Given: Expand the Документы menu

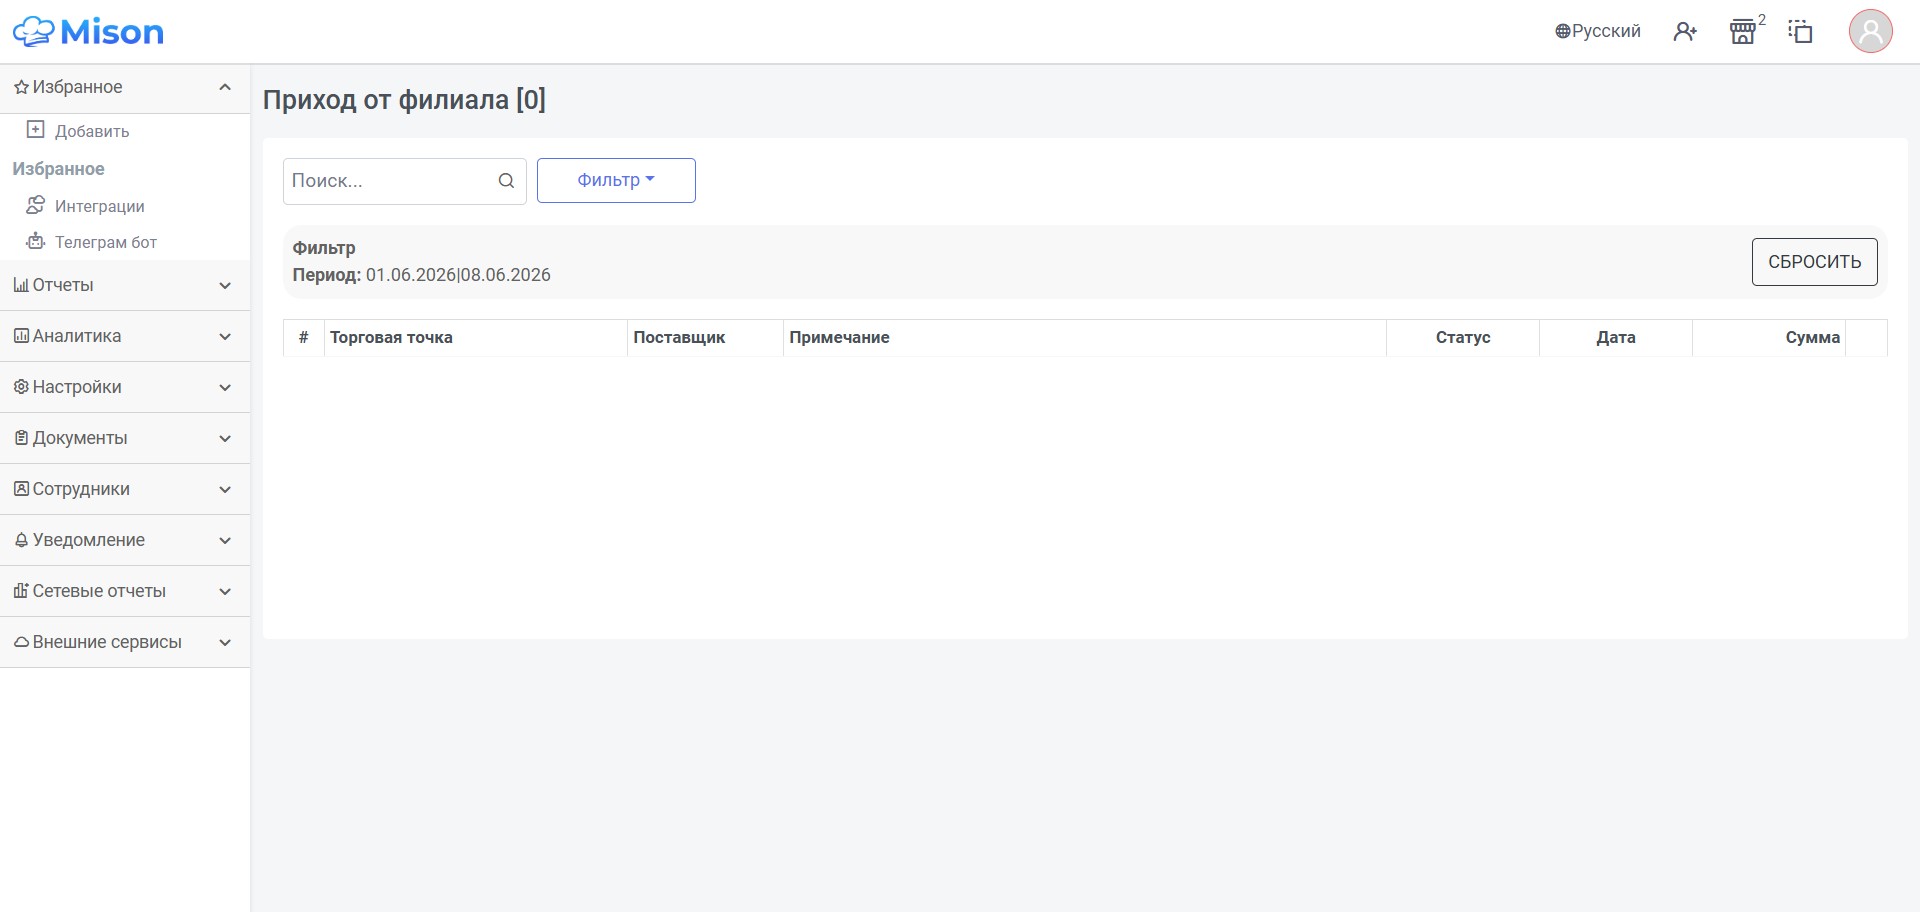Looking at the screenshot, I should 125,438.
